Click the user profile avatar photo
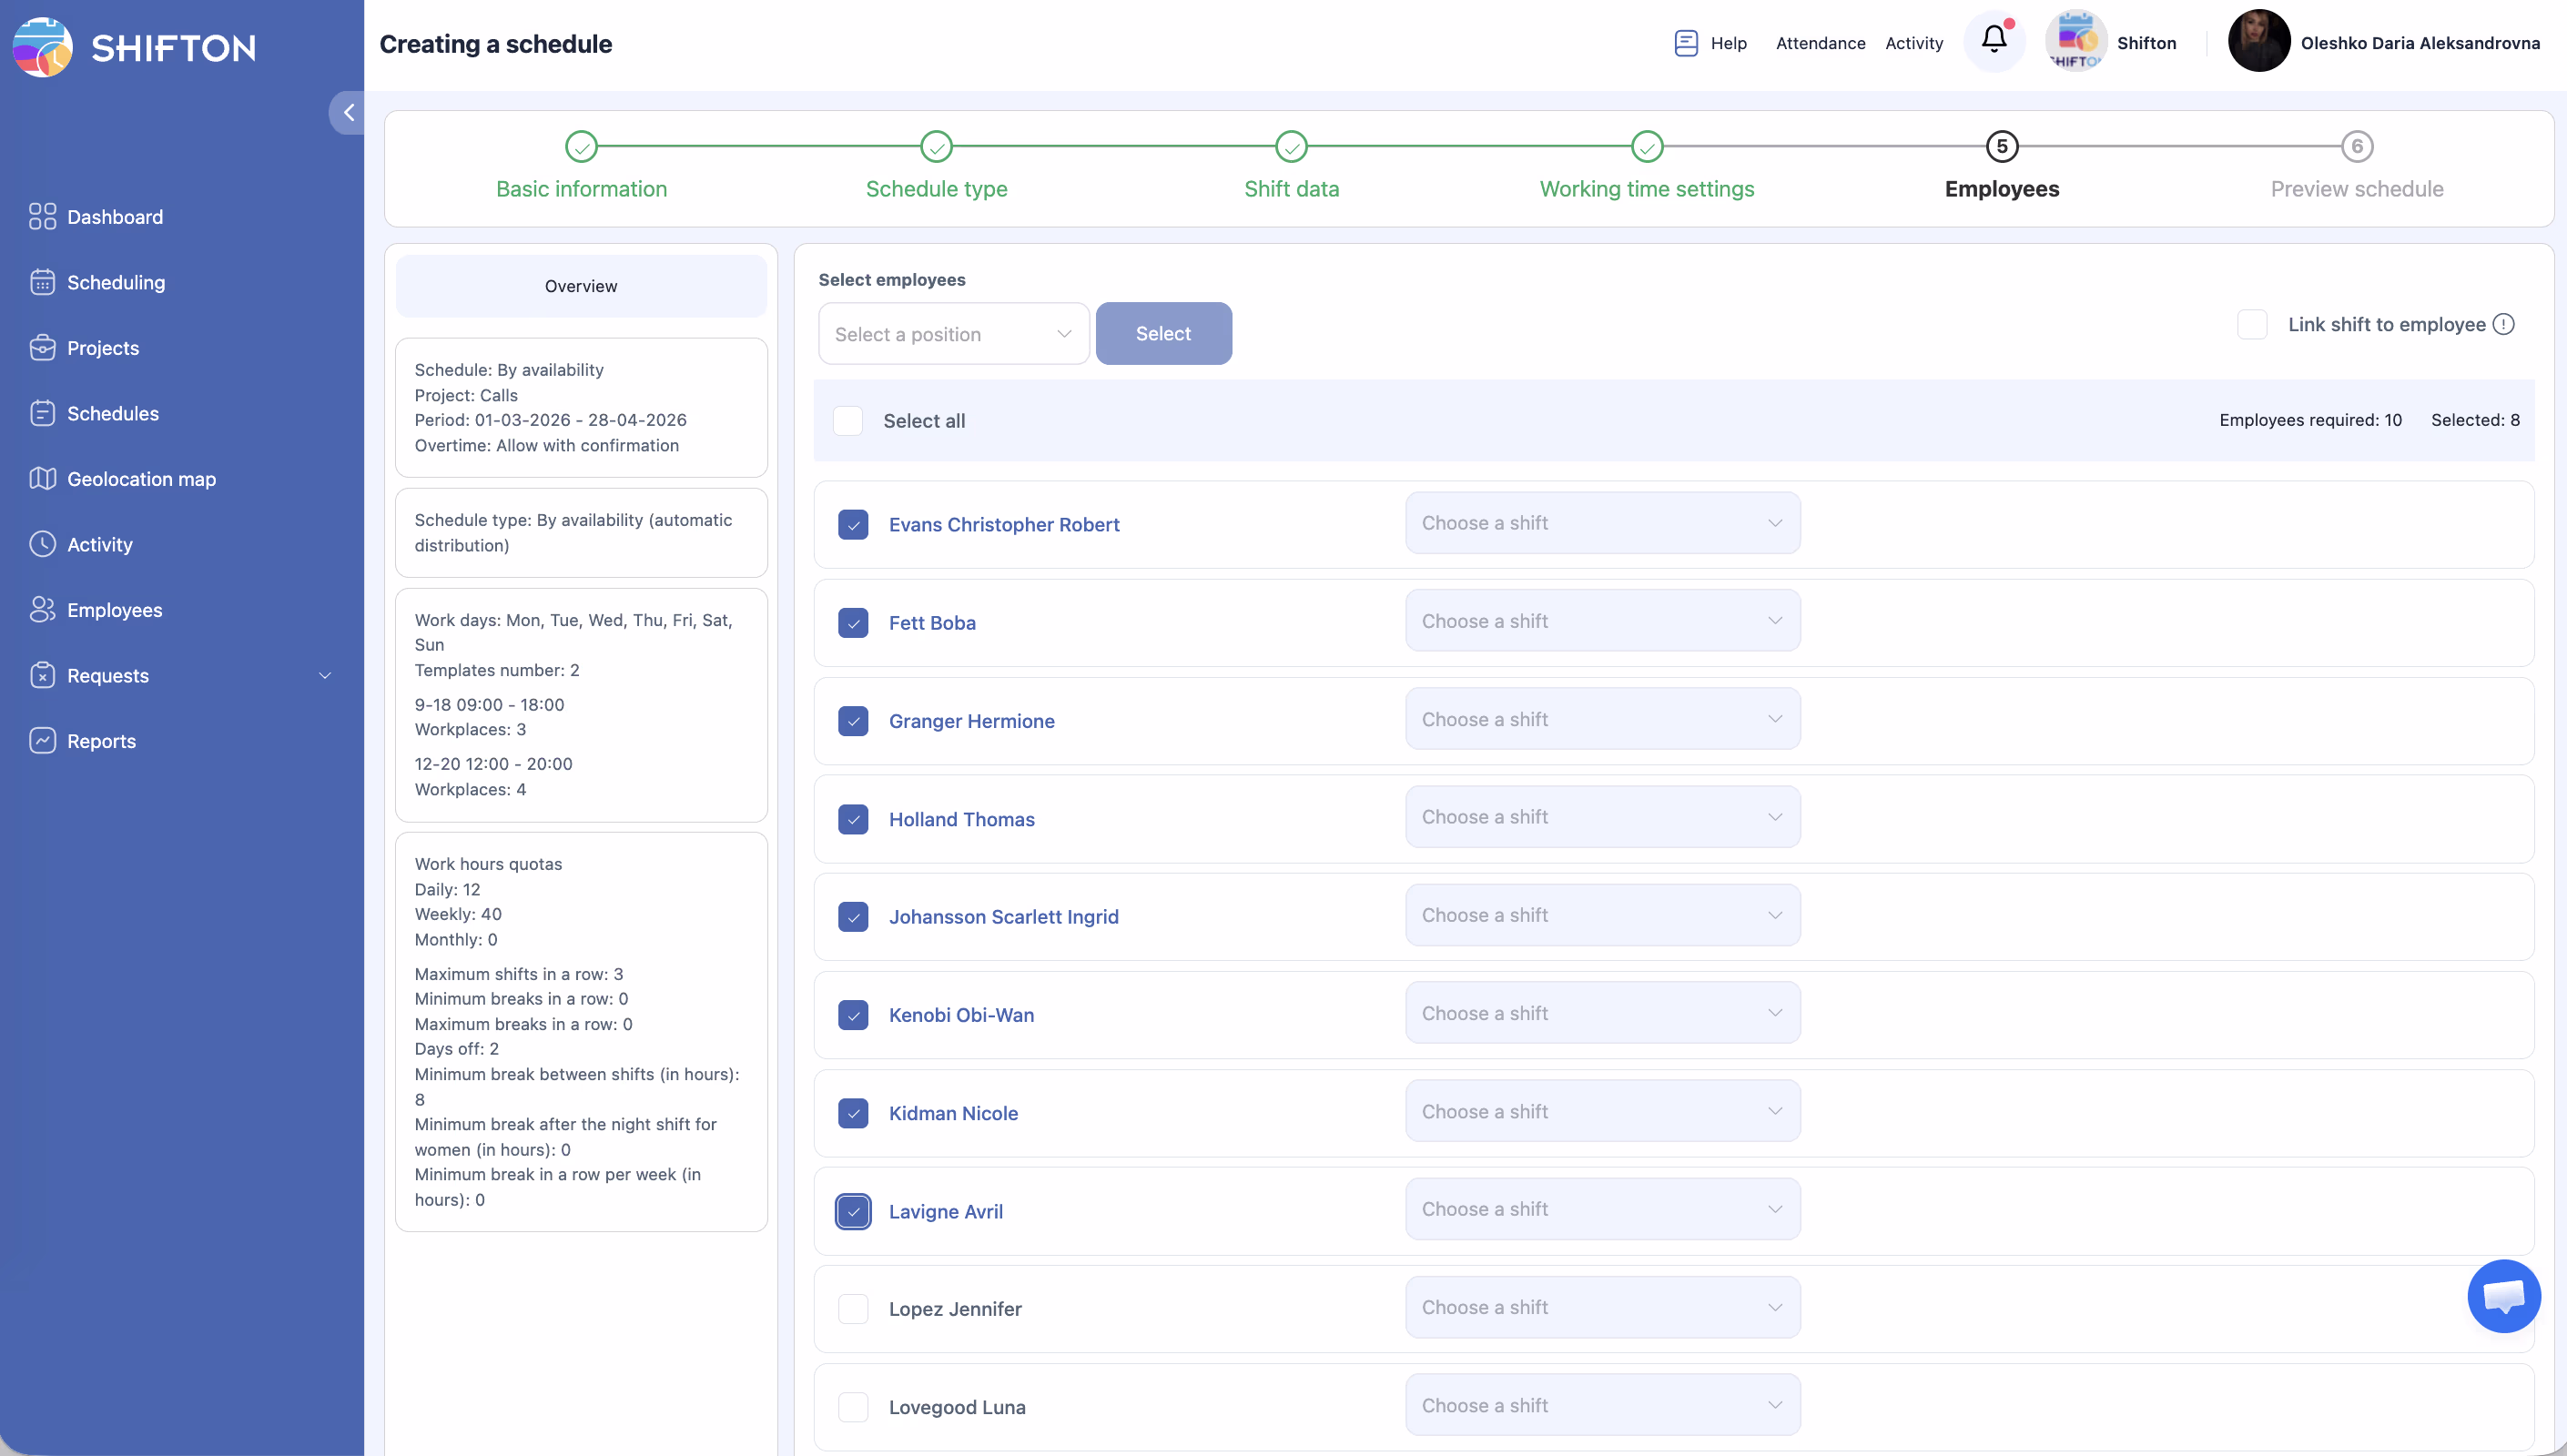This screenshot has width=2567, height=1456. pyautogui.click(x=2258, y=42)
